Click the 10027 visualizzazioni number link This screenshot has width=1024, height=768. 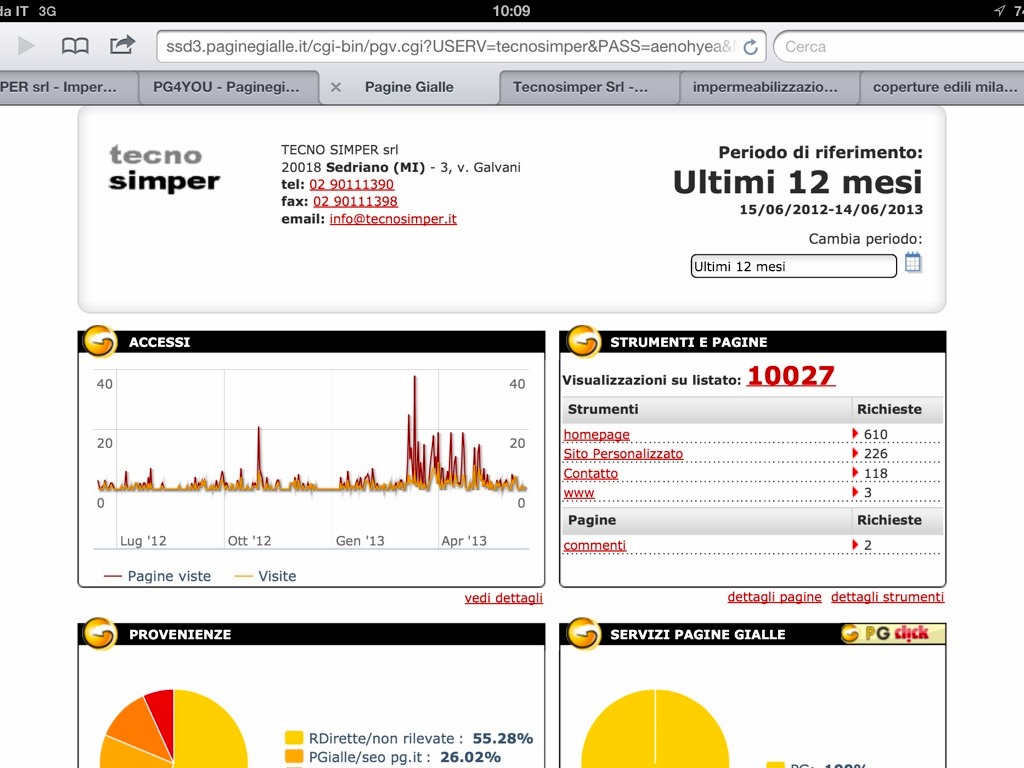pyautogui.click(x=790, y=376)
